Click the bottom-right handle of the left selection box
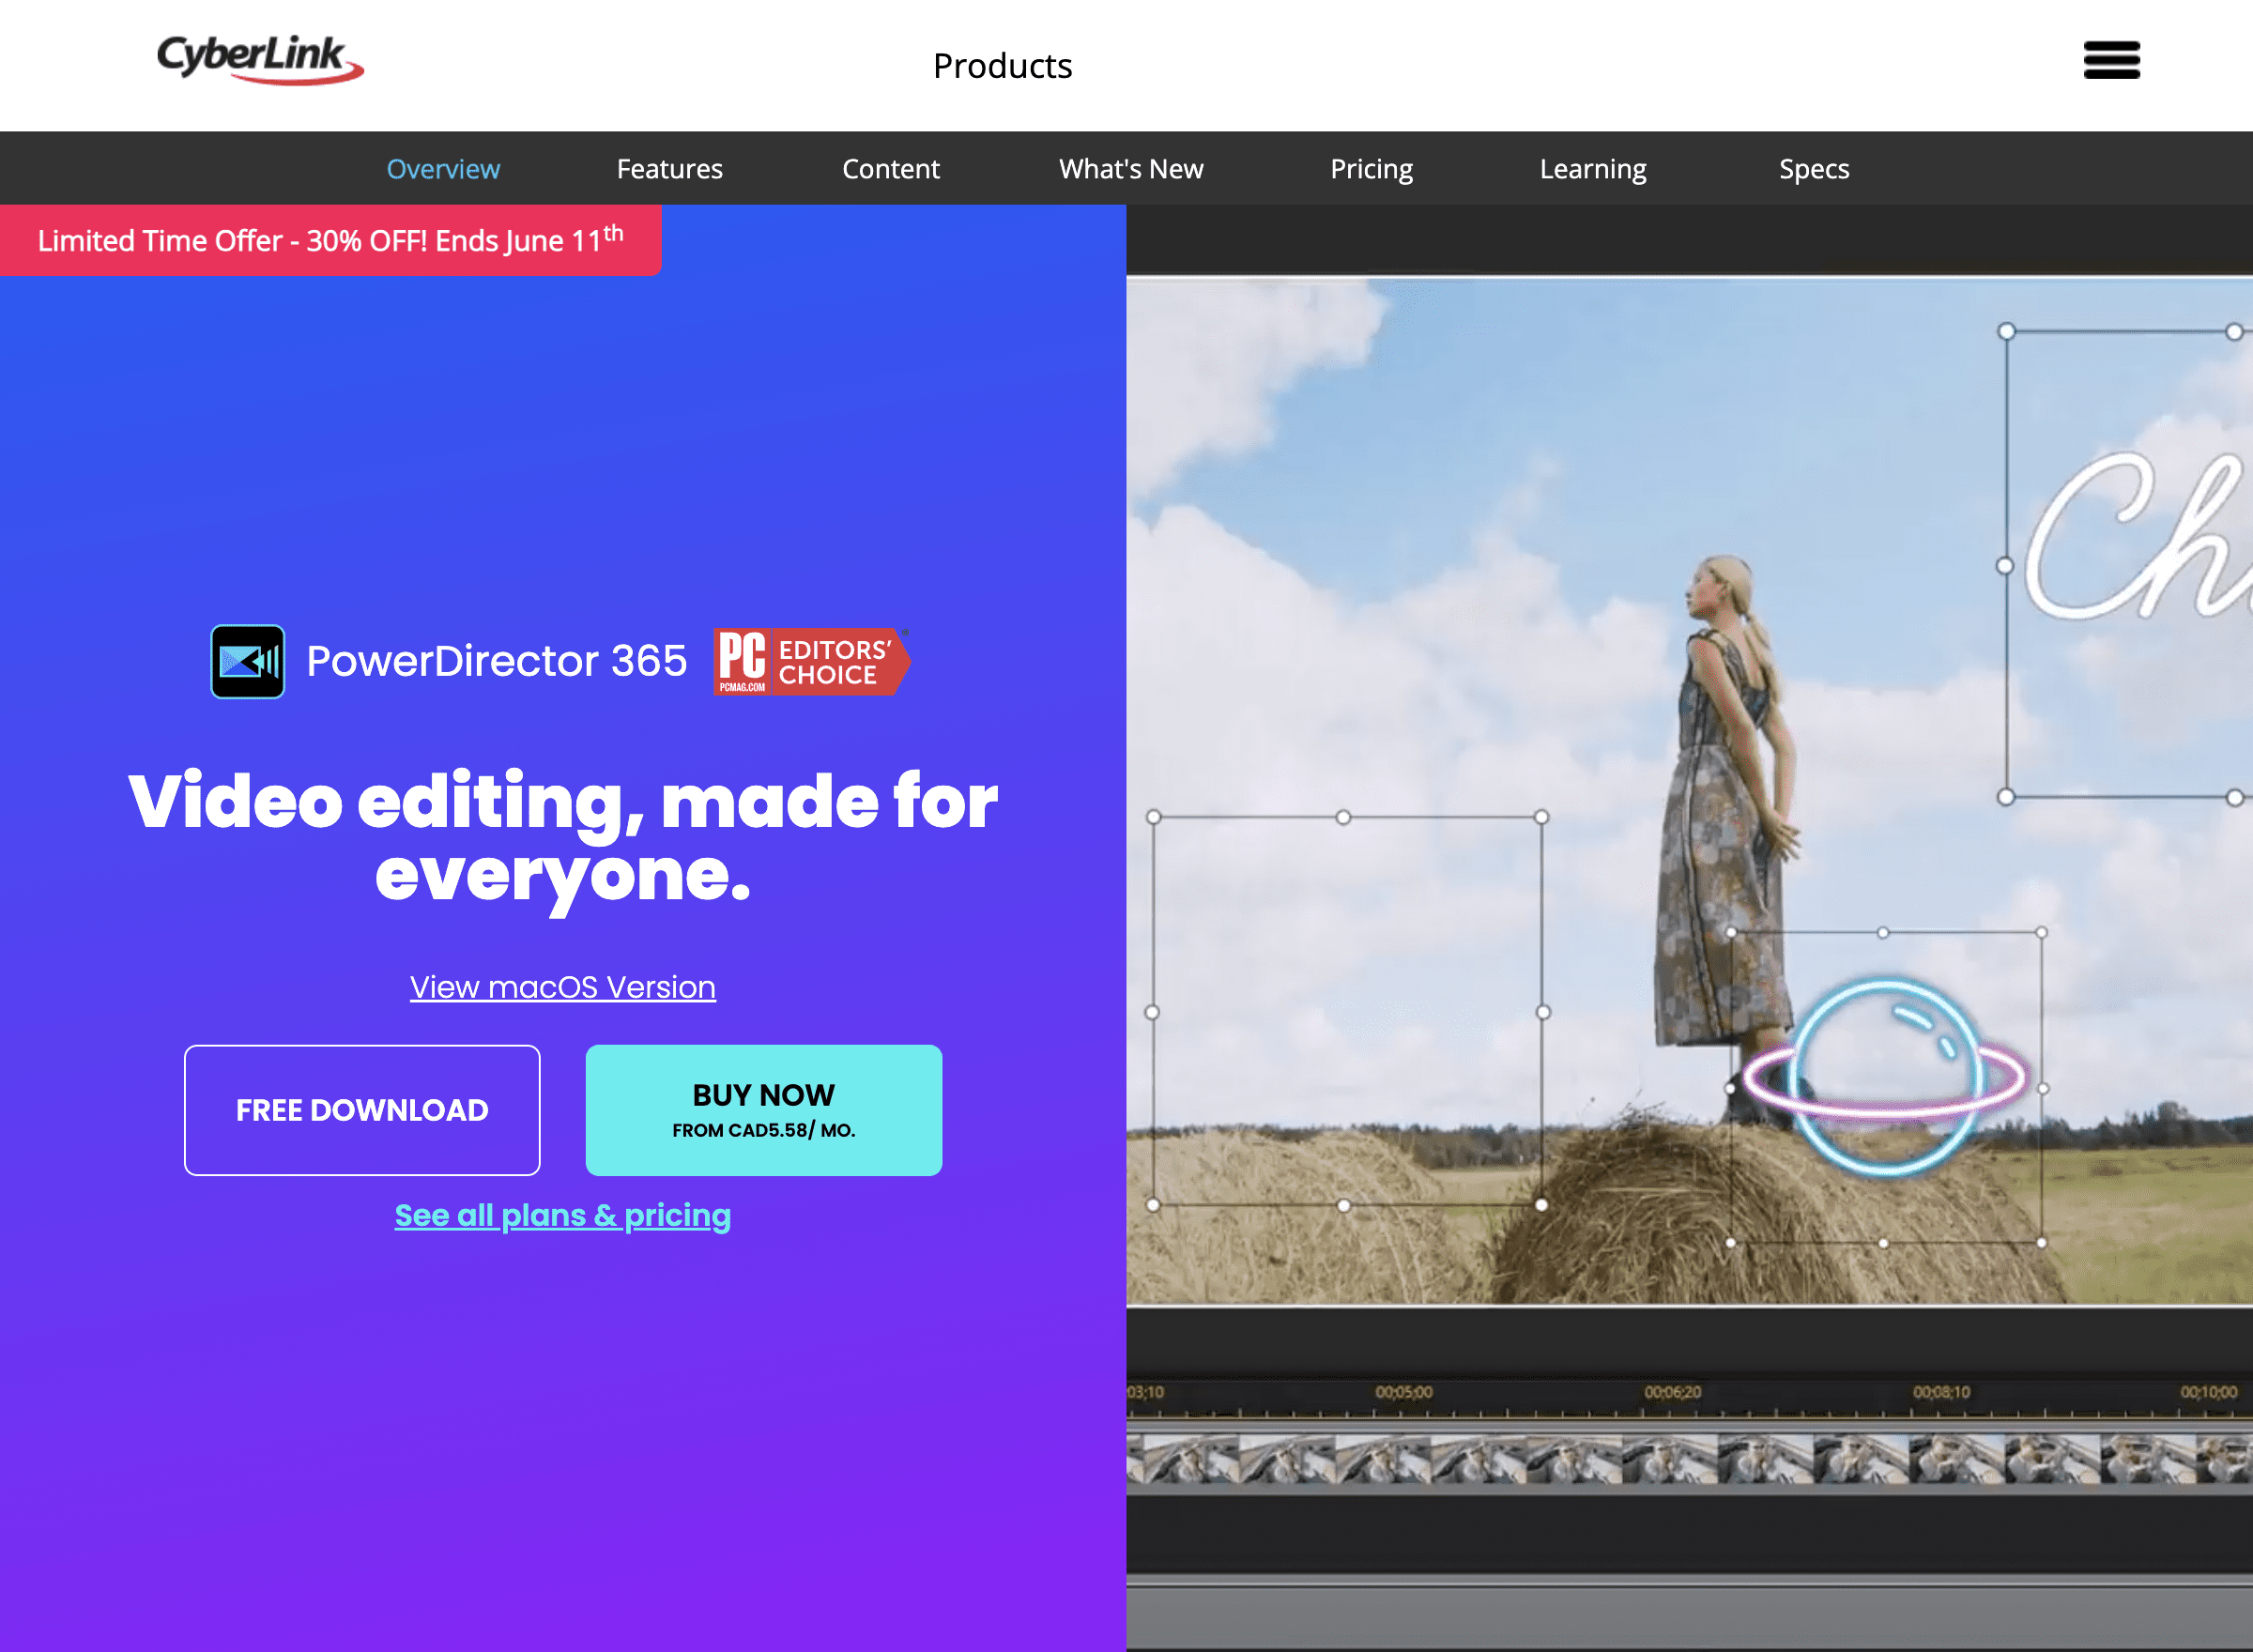The width and height of the screenshot is (2253, 1652). [1541, 1205]
